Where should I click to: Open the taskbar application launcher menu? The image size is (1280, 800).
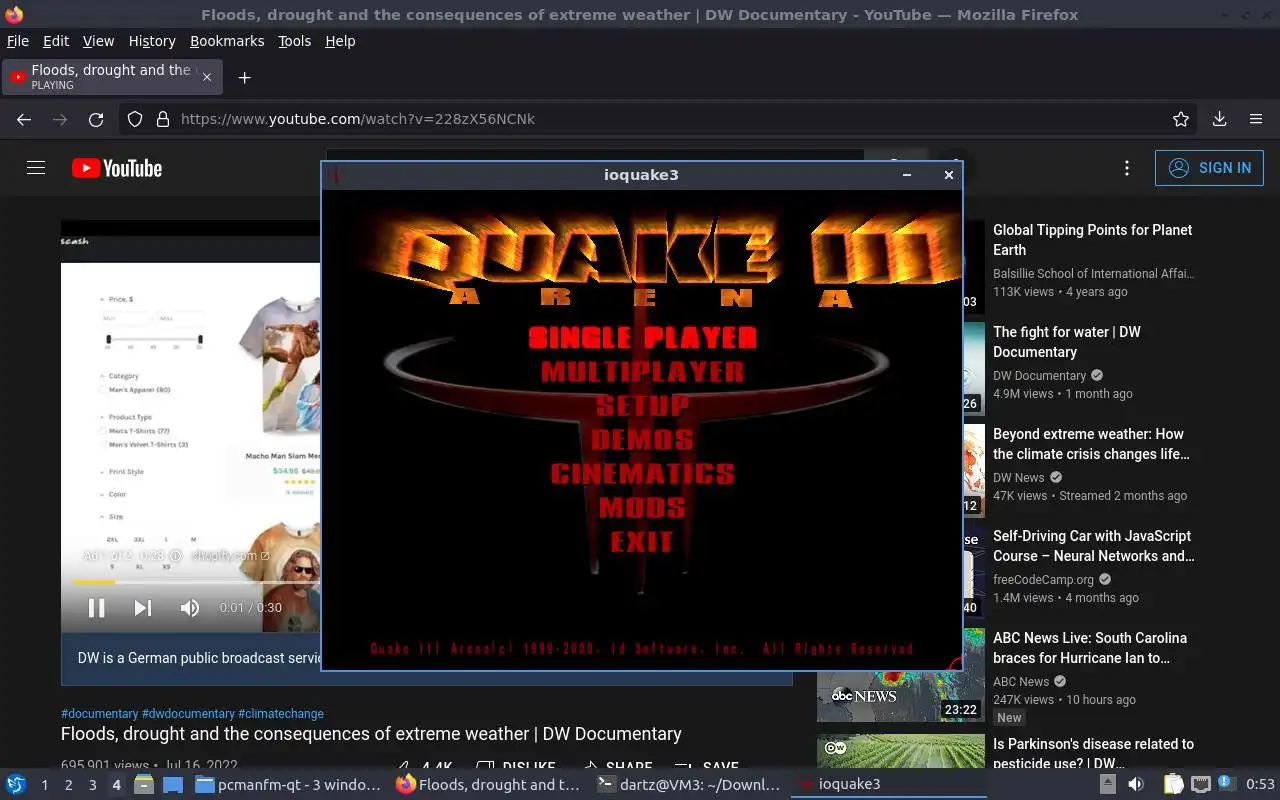coord(16,785)
